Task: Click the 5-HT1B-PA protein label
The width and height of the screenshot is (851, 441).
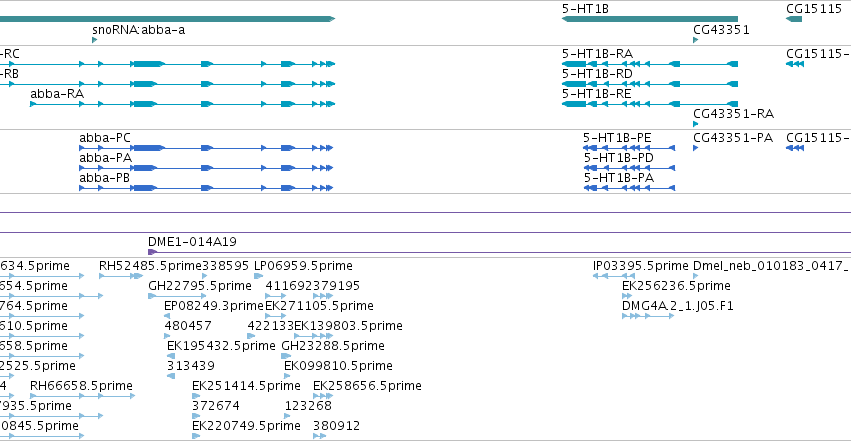Action: pos(619,178)
